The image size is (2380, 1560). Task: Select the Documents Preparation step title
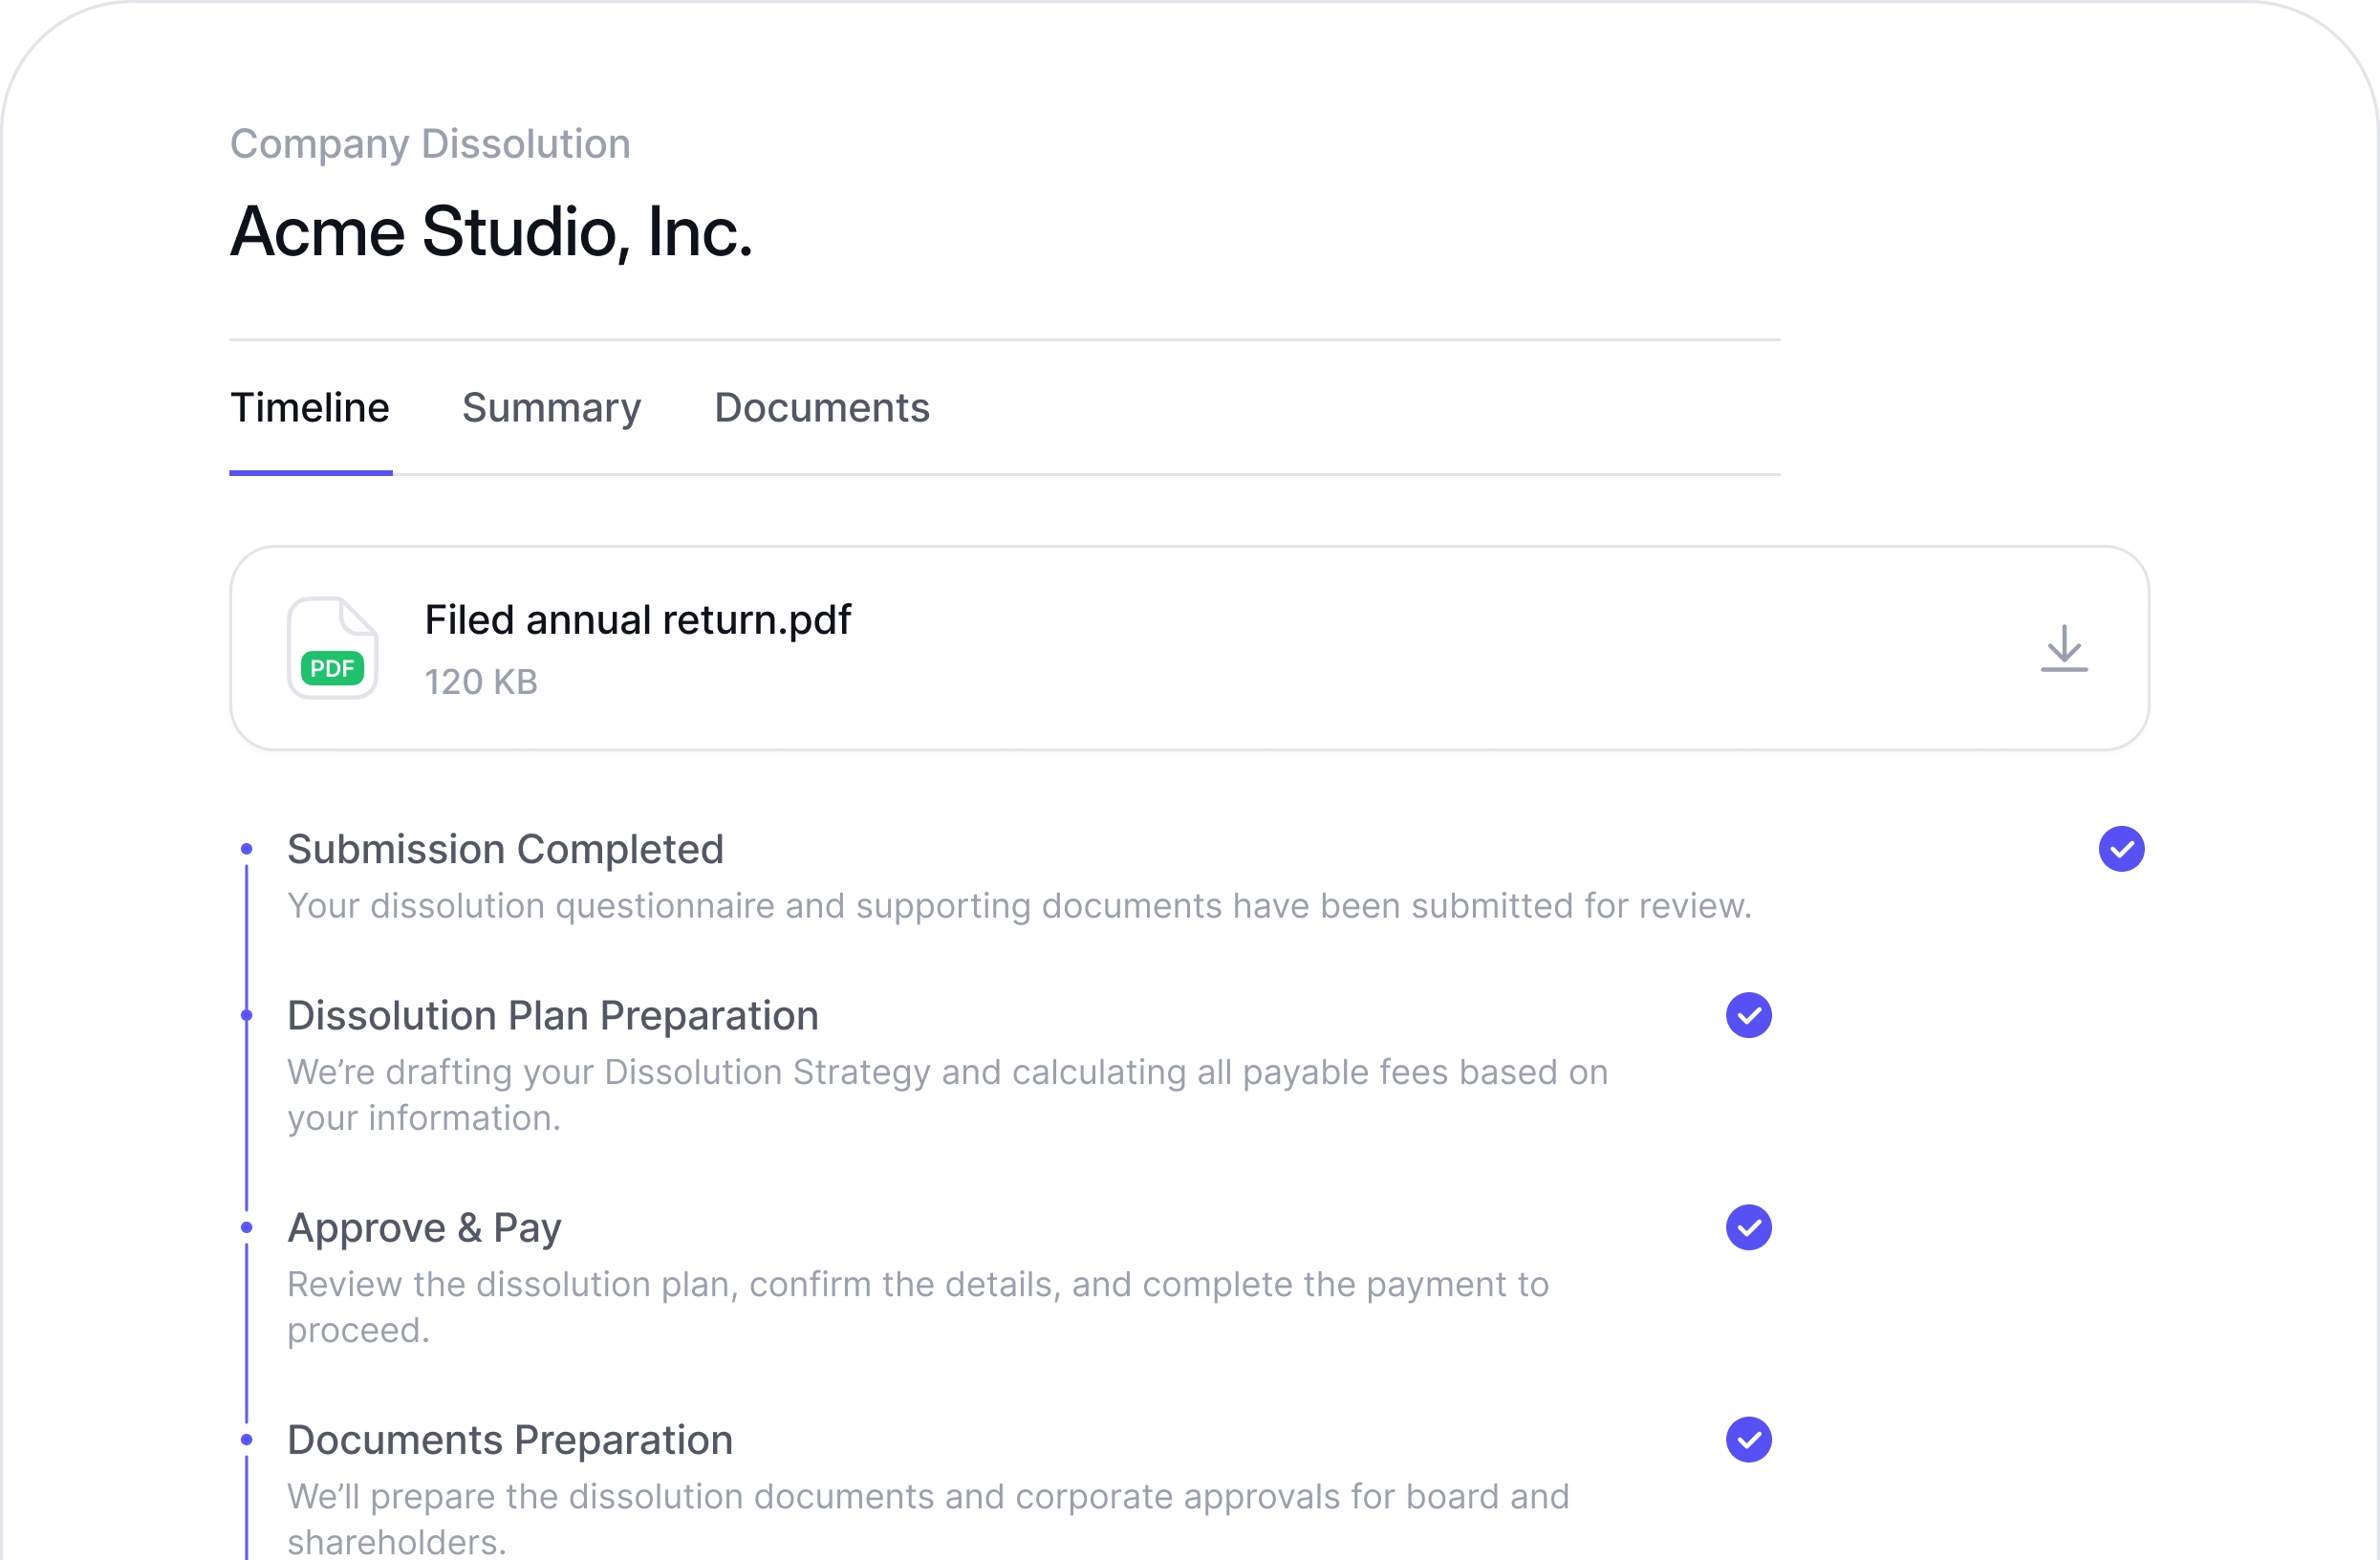[x=510, y=1439]
